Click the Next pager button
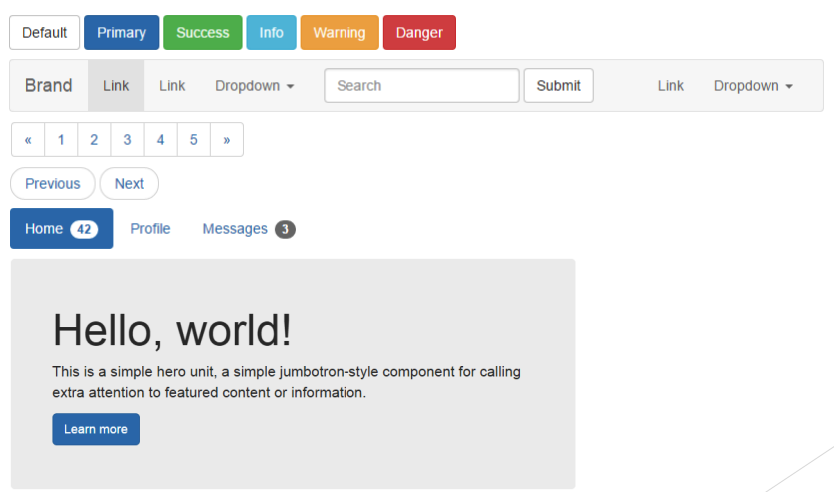Viewport: 834px width, 492px height. point(129,184)
